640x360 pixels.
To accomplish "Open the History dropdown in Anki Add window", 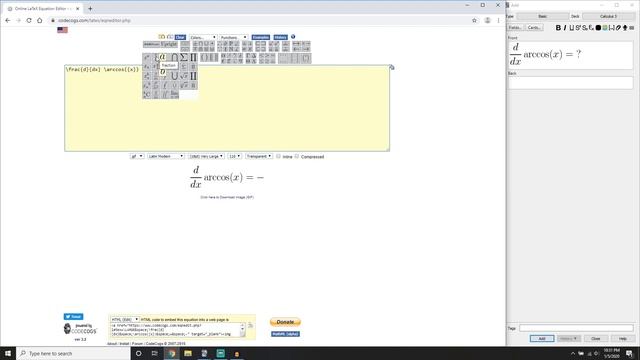I will click(x=569, y=339).
